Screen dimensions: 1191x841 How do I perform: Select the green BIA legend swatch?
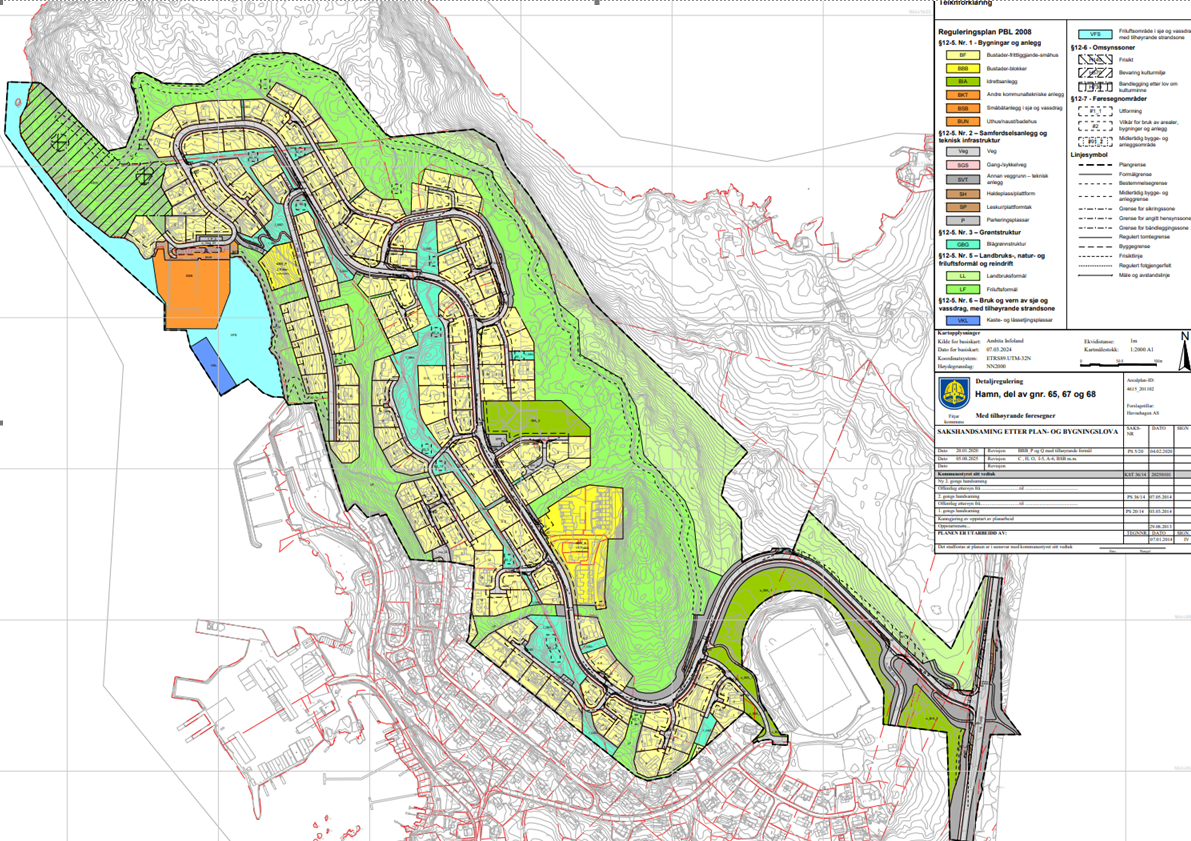click(962, 81)
